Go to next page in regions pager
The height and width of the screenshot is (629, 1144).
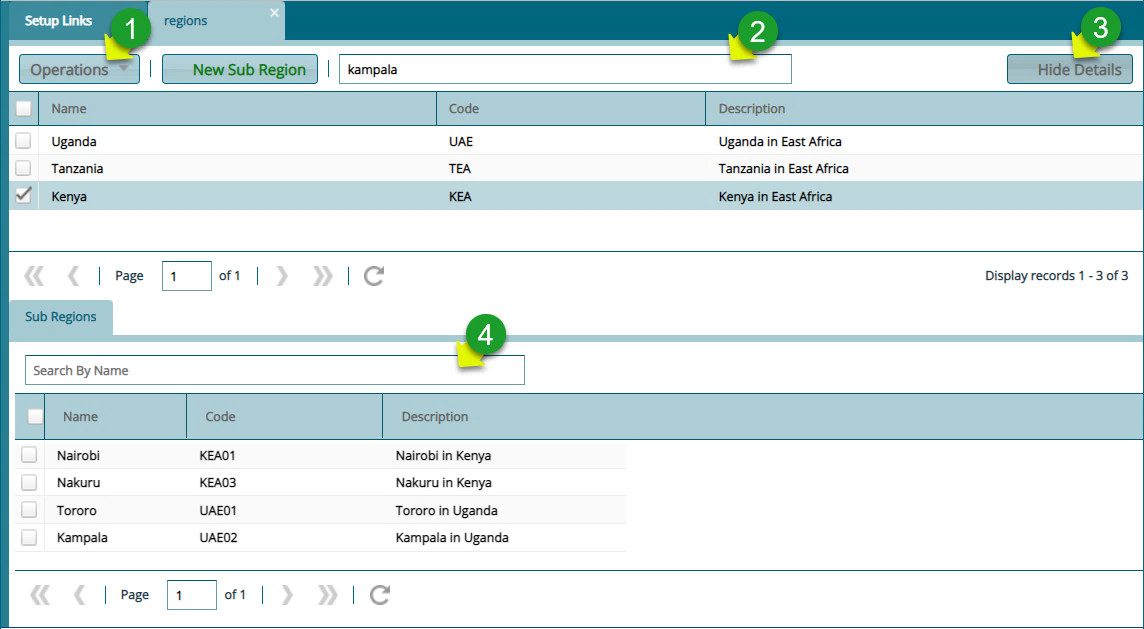point(282,276)
